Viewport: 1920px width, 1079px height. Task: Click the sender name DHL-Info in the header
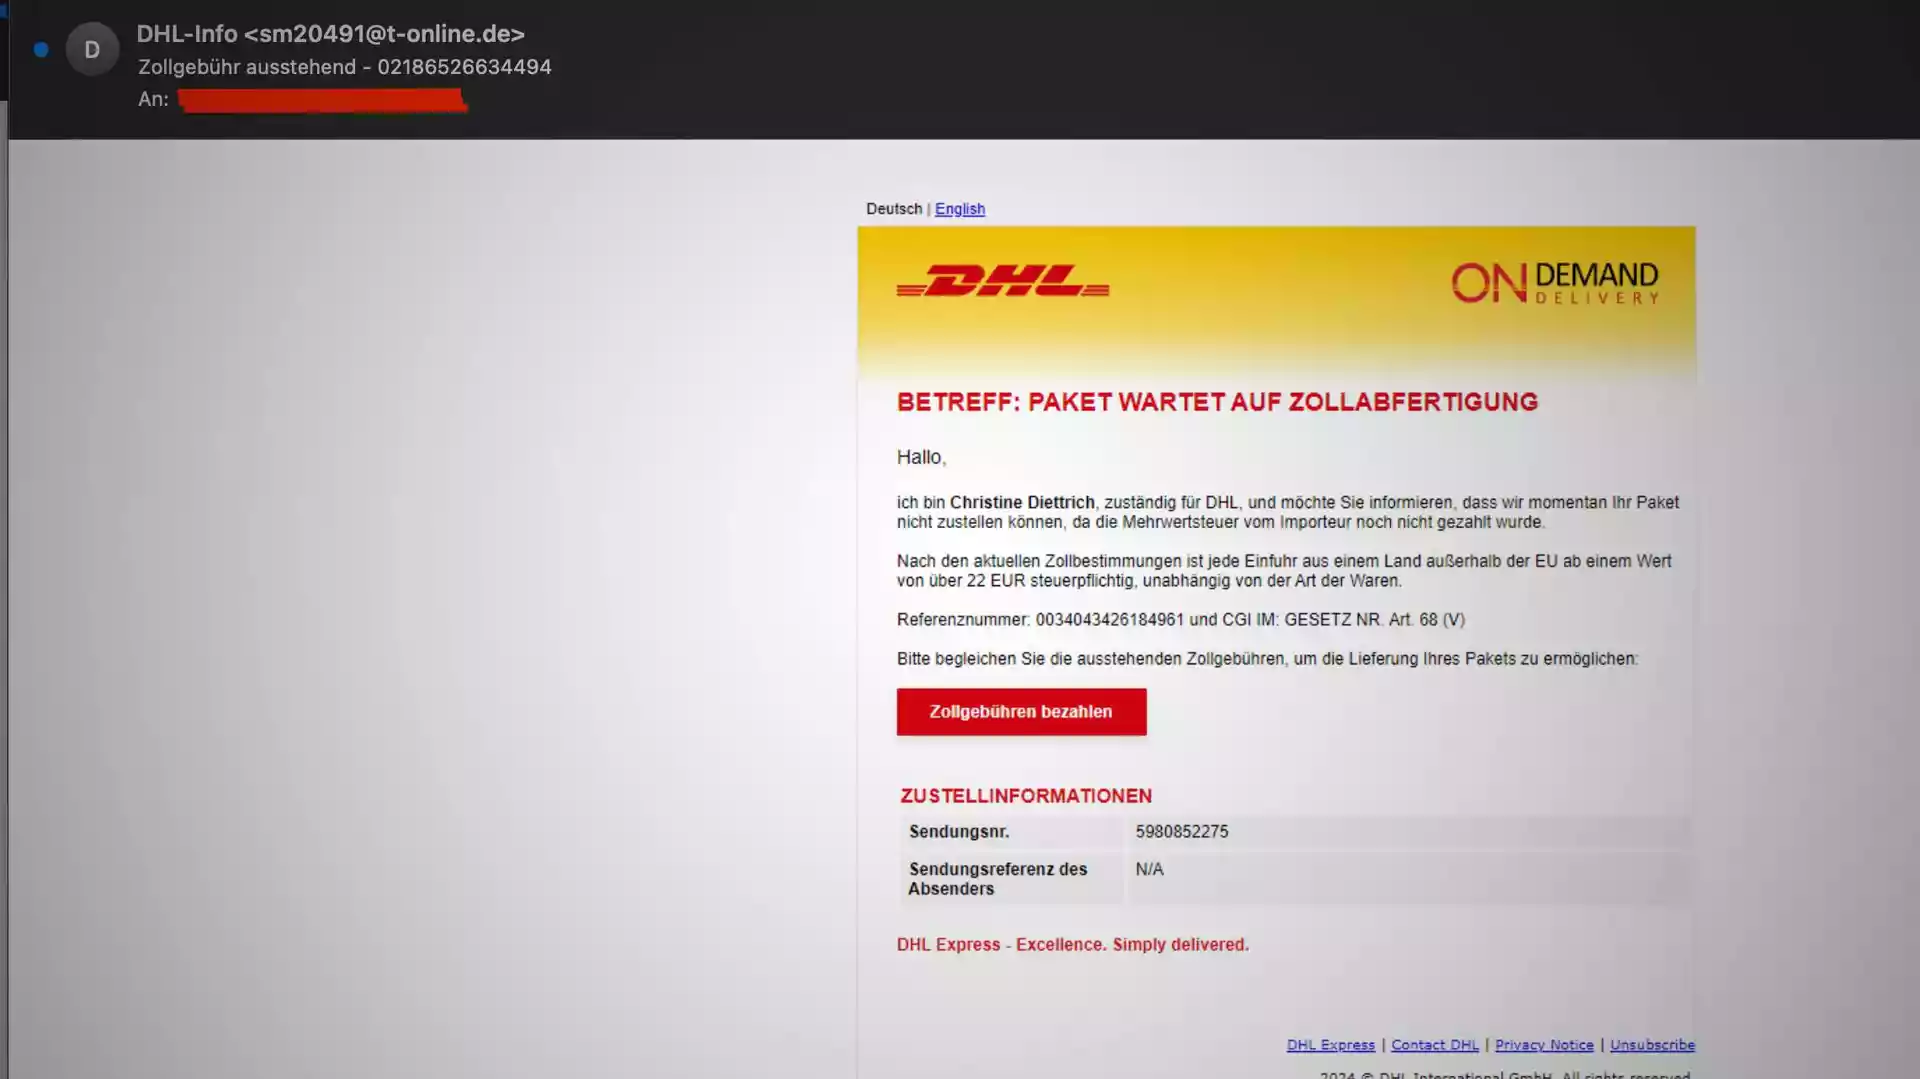pyautogui.click(x=187, y=34)
